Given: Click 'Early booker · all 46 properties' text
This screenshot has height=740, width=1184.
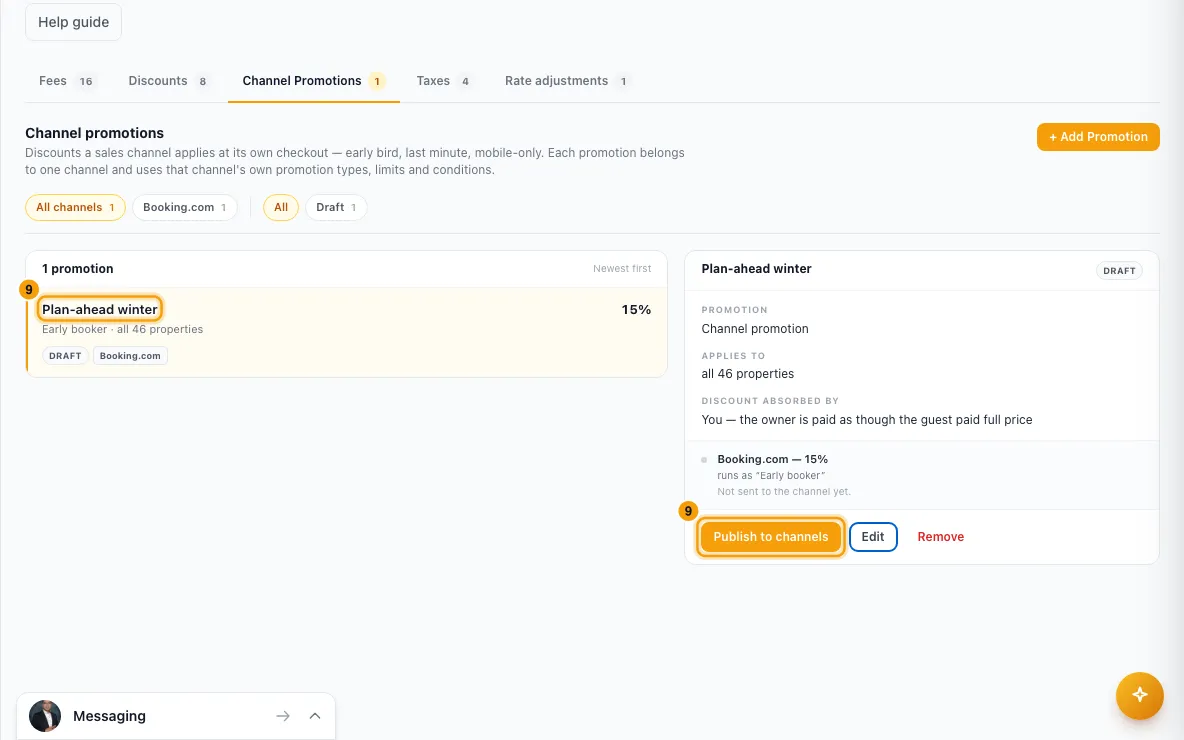Looking at the screenshot, I should point(122,329).
